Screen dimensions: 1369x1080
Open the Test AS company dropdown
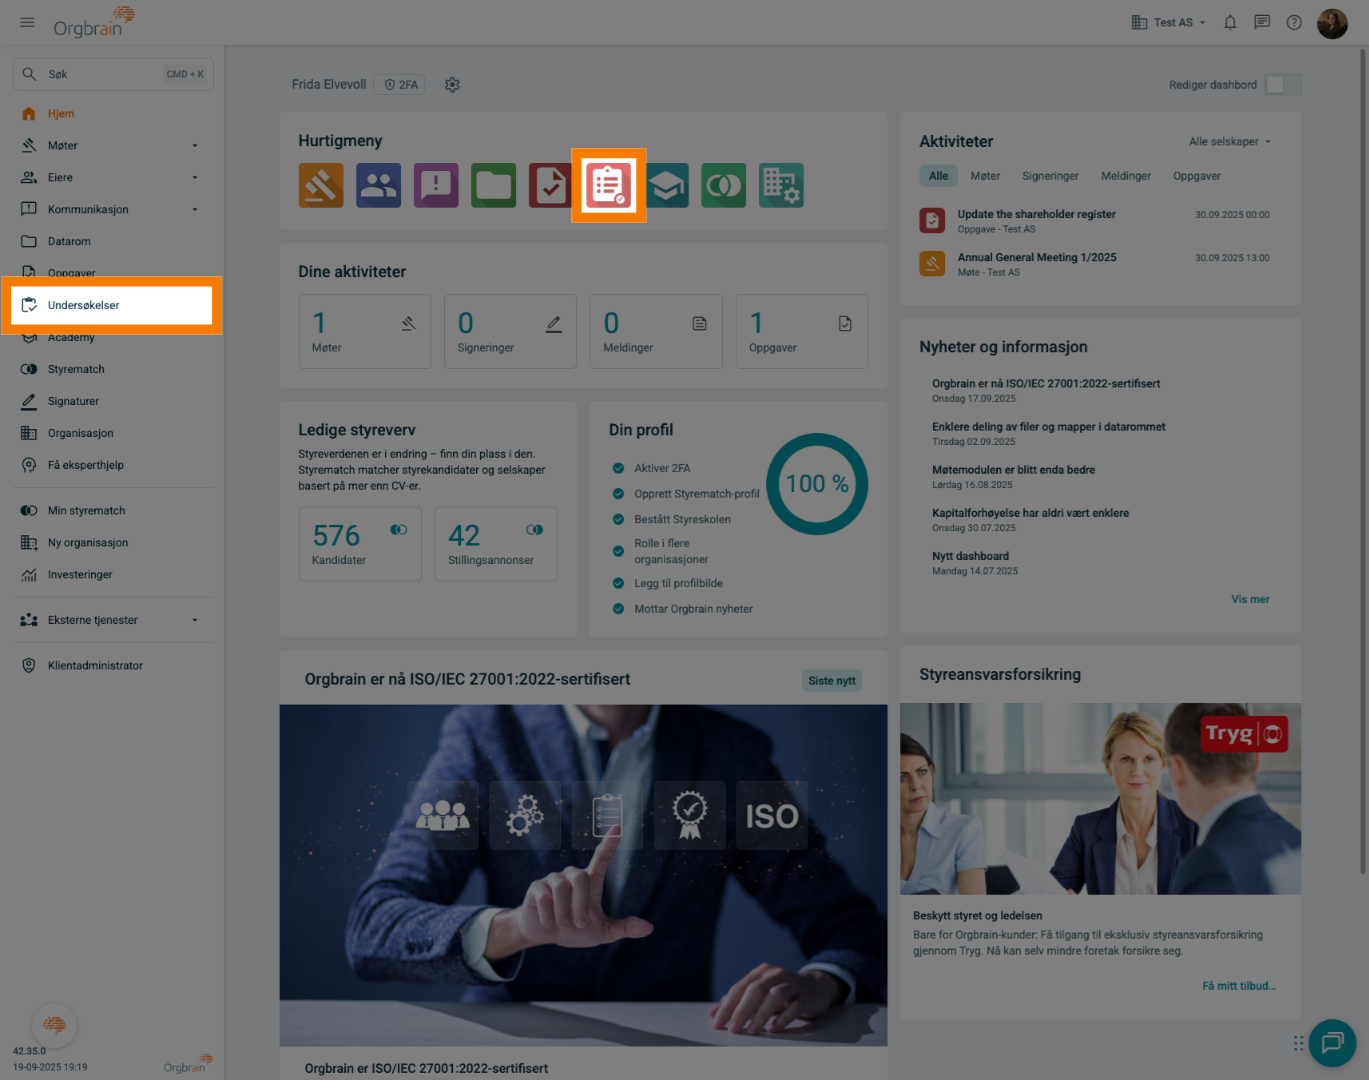(x=1168, y=22)
